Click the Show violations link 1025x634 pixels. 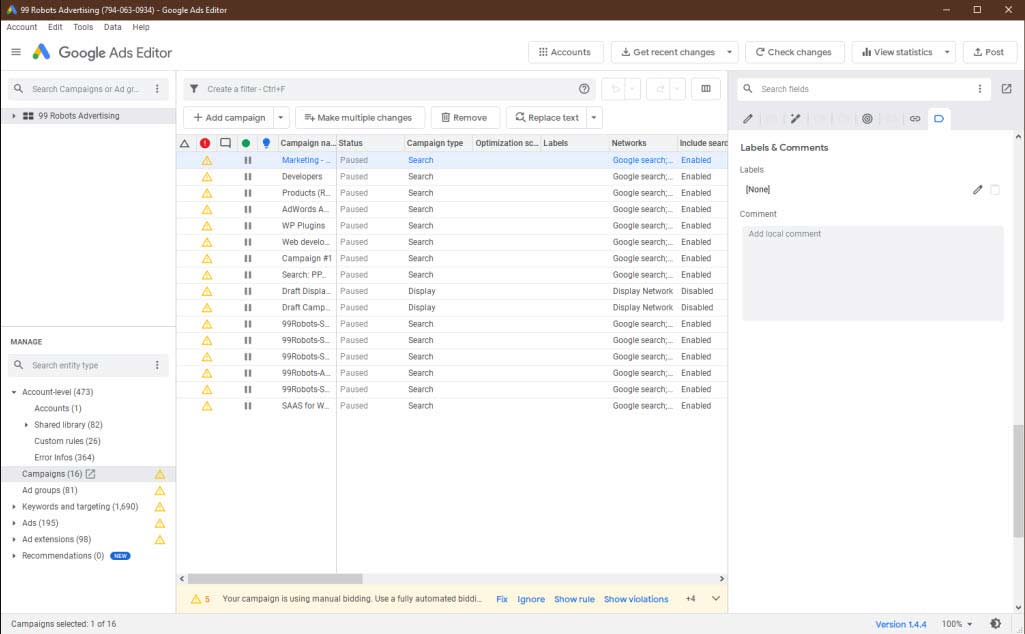click(x=636, y=599)
